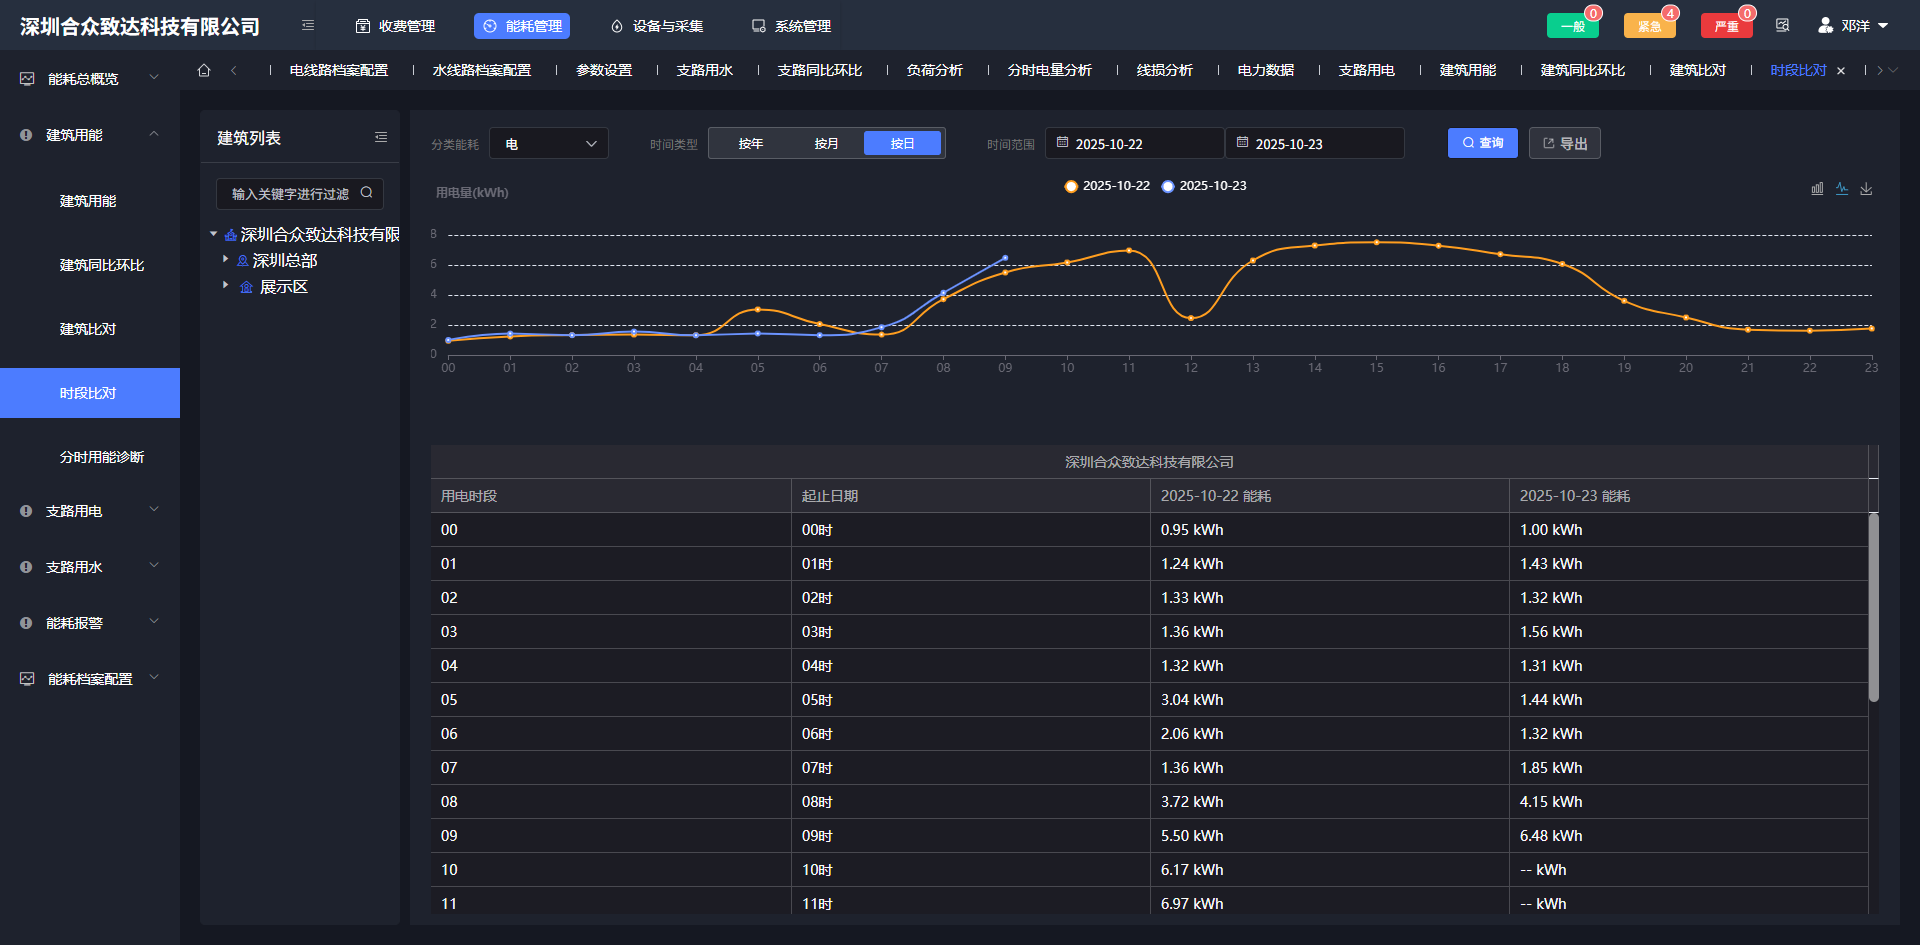Toggle 2025-10-22 legend series
This screenshot has width=1920, height=945.
click(1107, 186)
